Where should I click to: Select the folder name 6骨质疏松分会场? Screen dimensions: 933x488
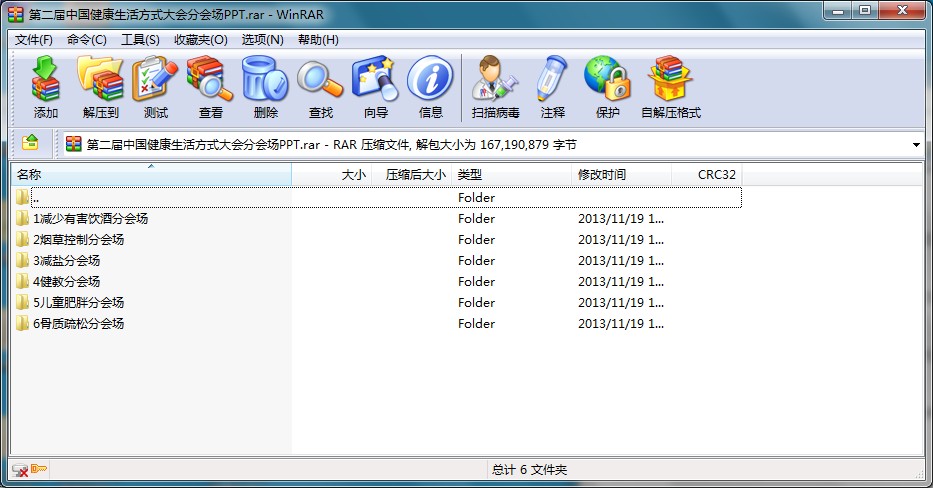point(79,324)
